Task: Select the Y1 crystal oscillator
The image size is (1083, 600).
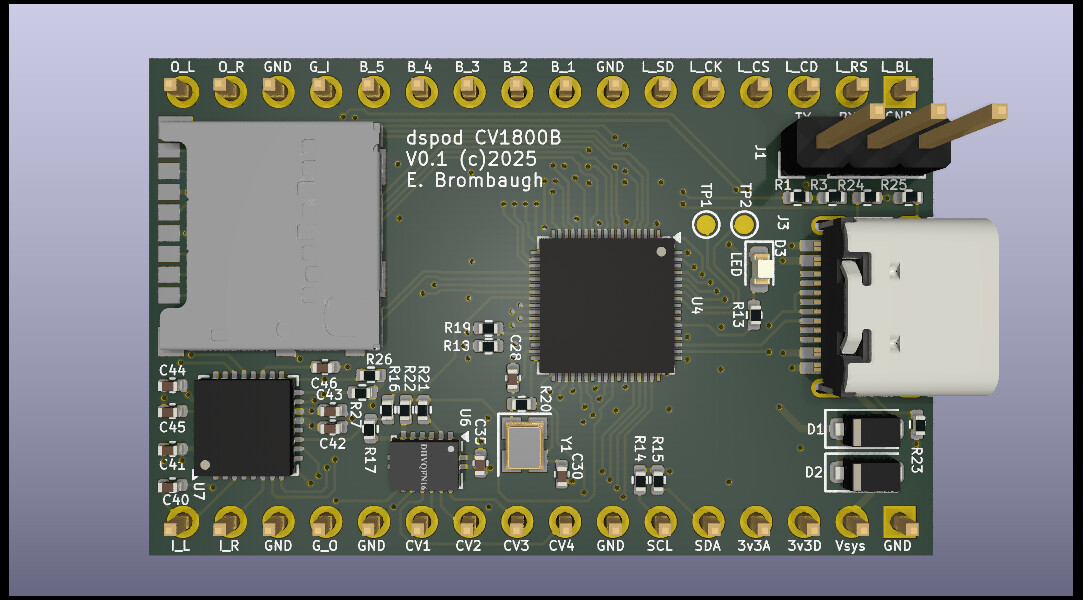Action: [523, 445]
